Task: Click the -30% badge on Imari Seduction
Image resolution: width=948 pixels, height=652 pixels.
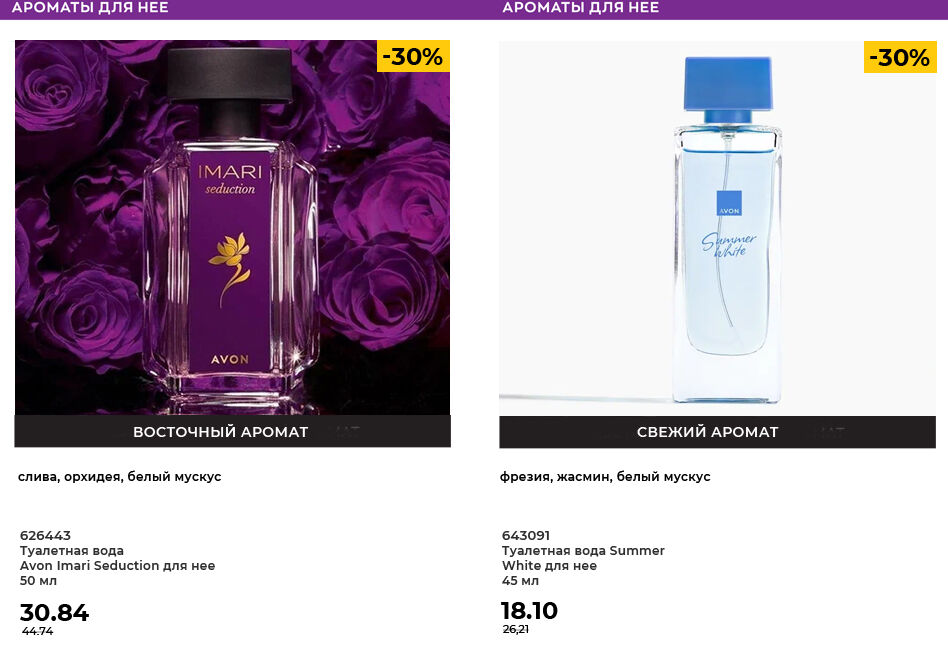Action: coord(413,57)
